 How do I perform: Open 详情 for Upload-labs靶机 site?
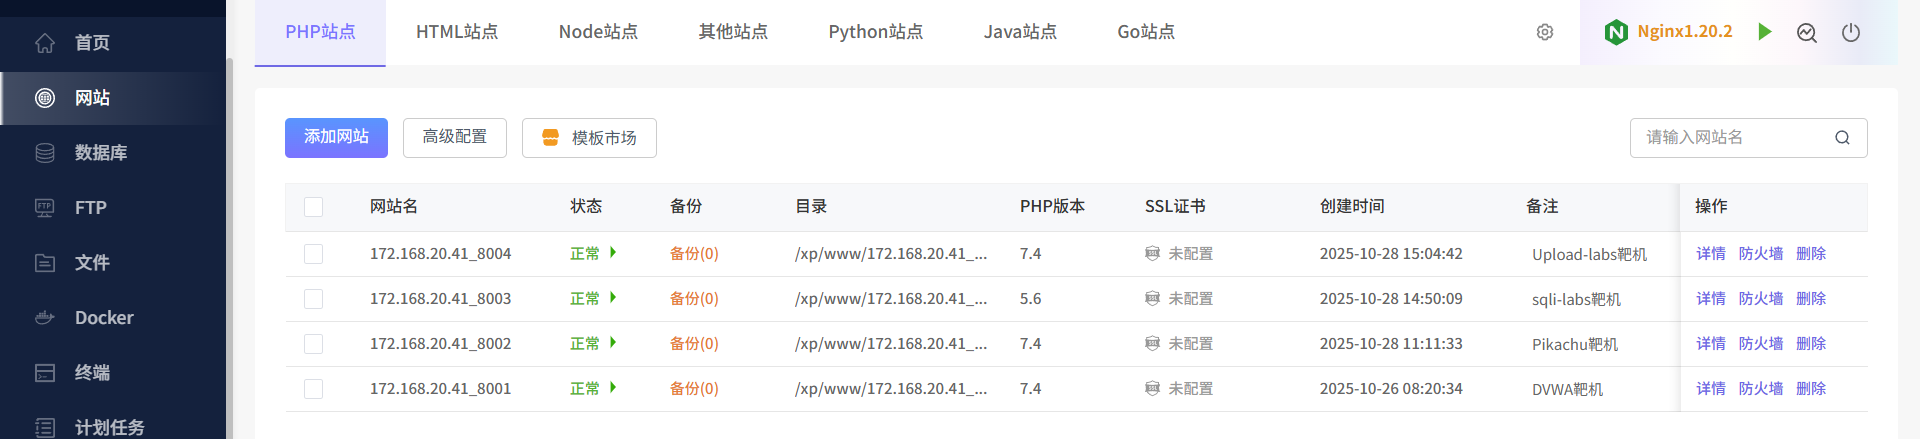click(x=1711, y=254)
